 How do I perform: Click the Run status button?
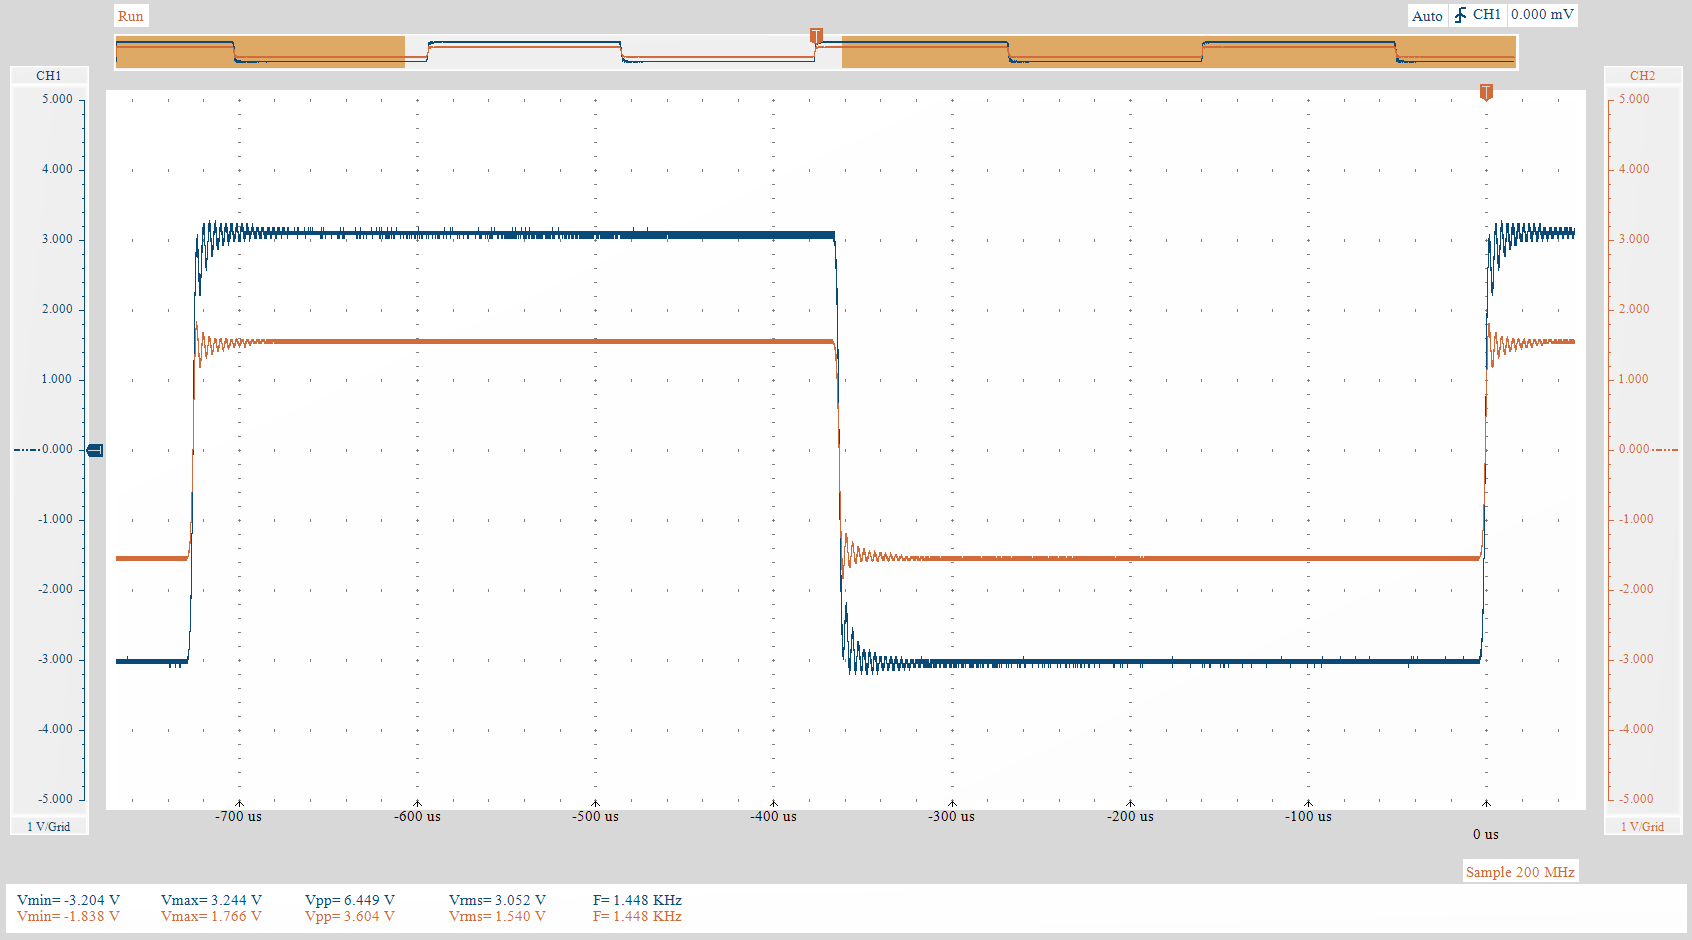tap(130, 16)
